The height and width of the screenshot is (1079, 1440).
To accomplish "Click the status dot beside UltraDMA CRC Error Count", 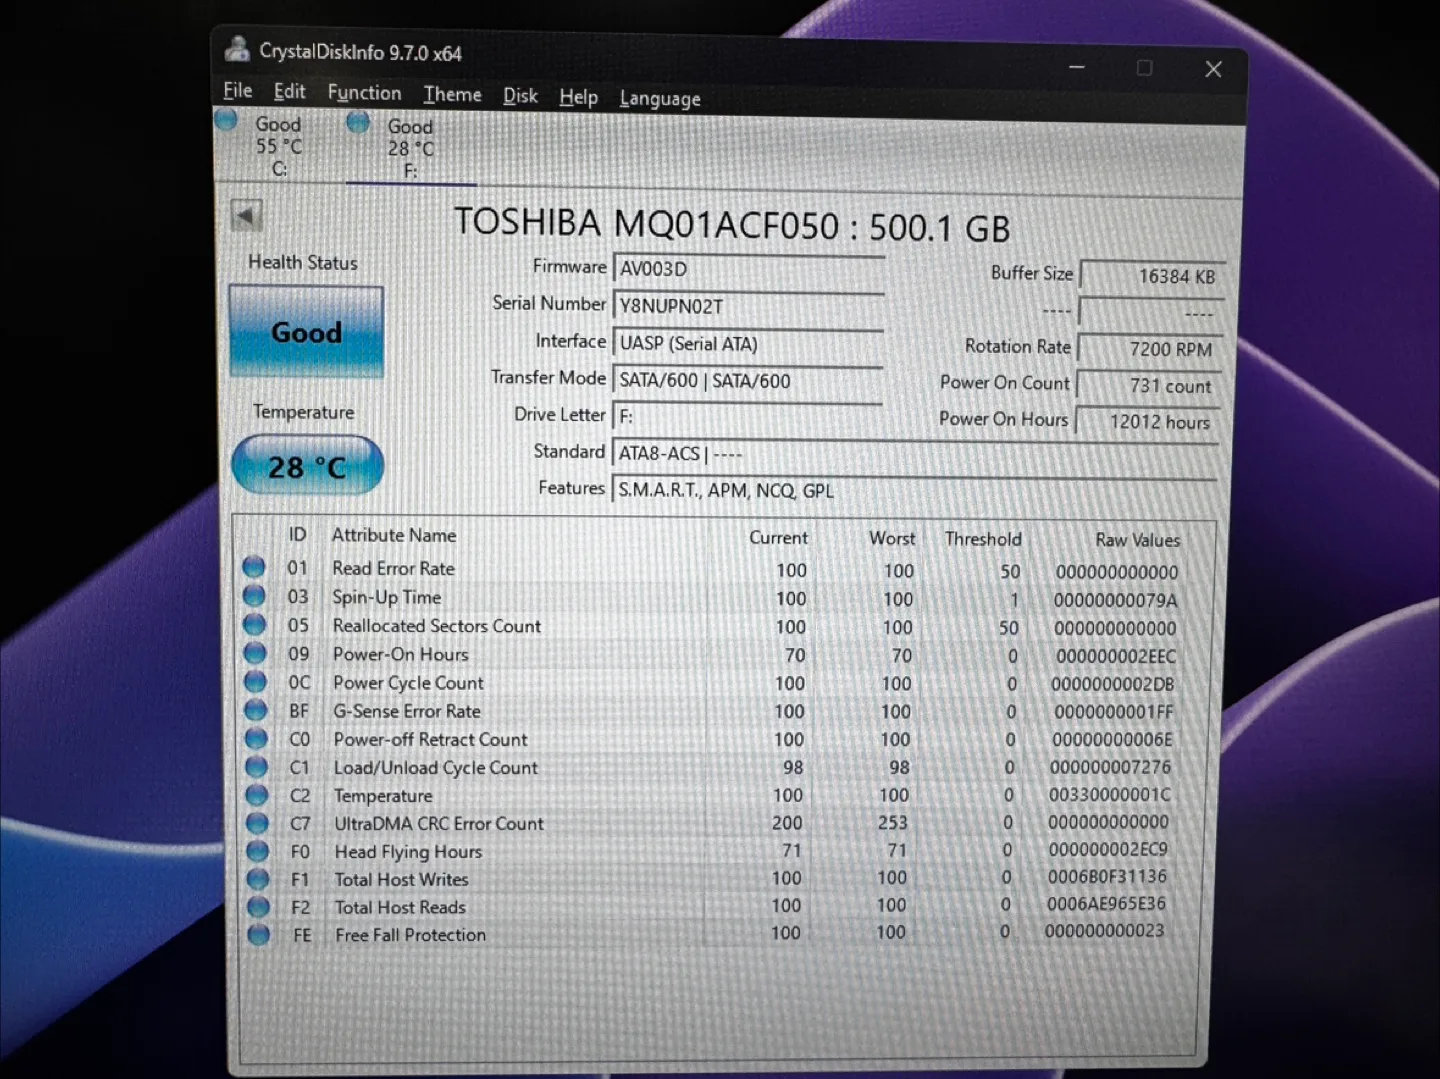I will pos(257,821).
